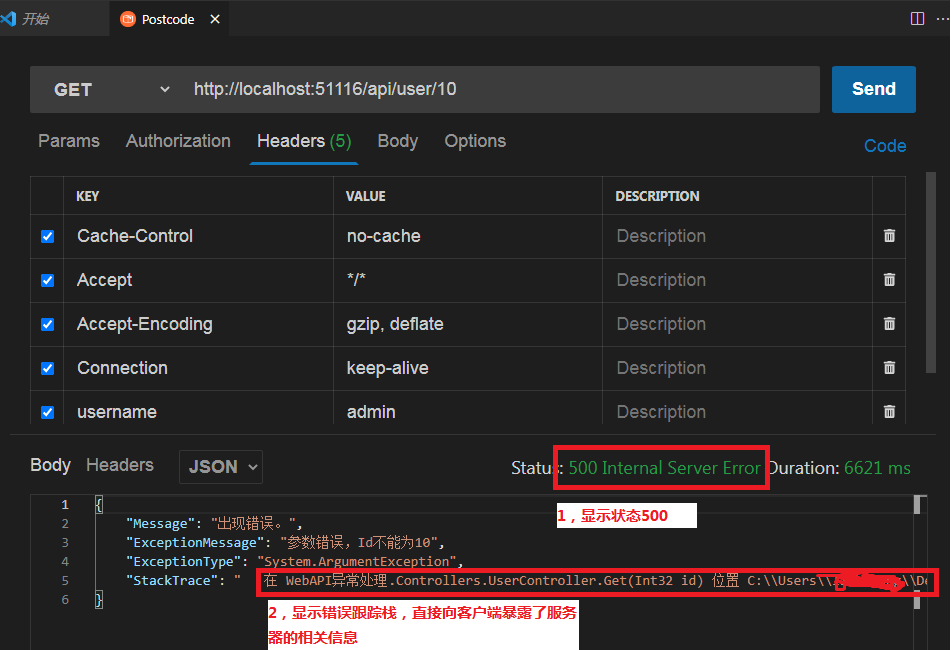
Task: Click the DESCRIPTION column header
Action: tap(657, 196)
